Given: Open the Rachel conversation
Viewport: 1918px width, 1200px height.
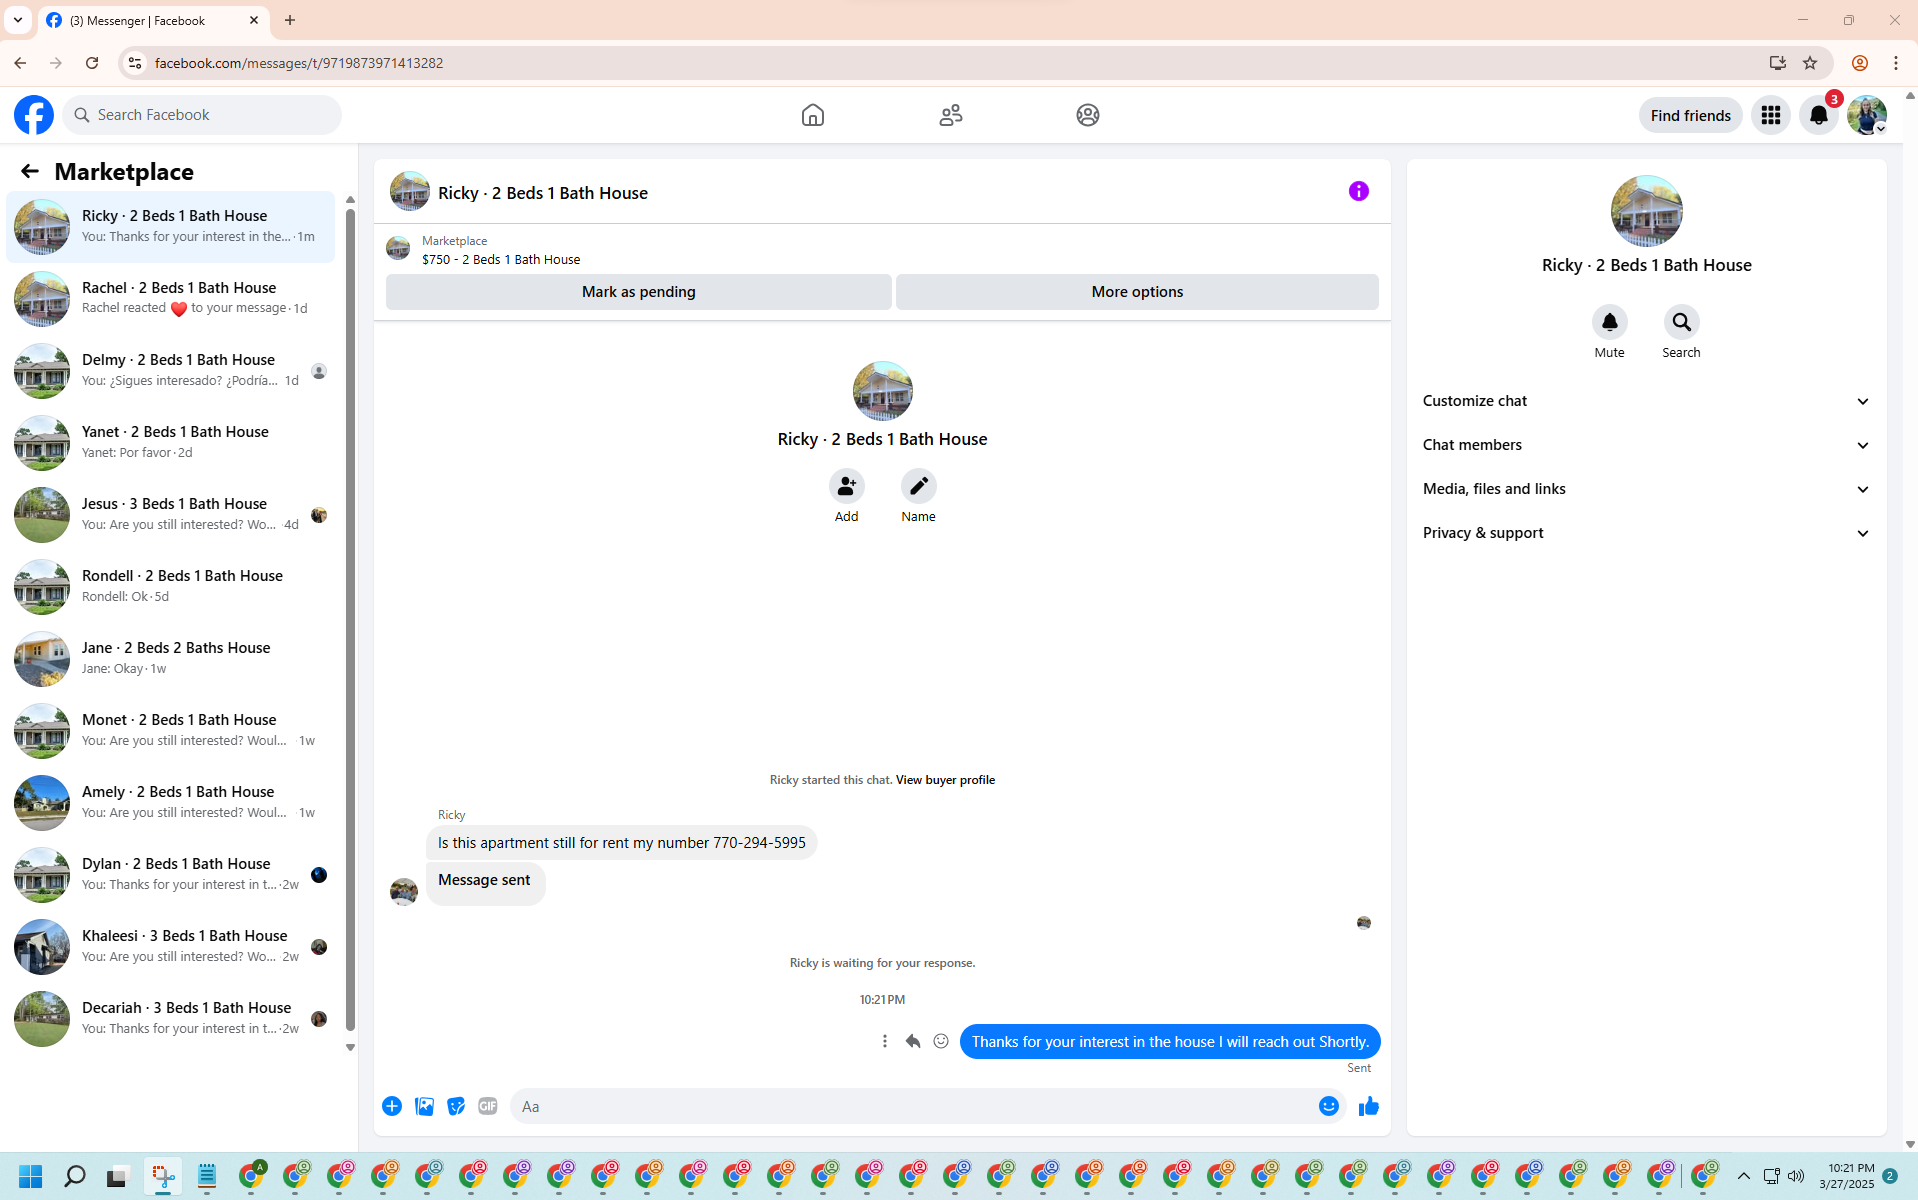Looking at the screenshot, I should click(171, 299).
